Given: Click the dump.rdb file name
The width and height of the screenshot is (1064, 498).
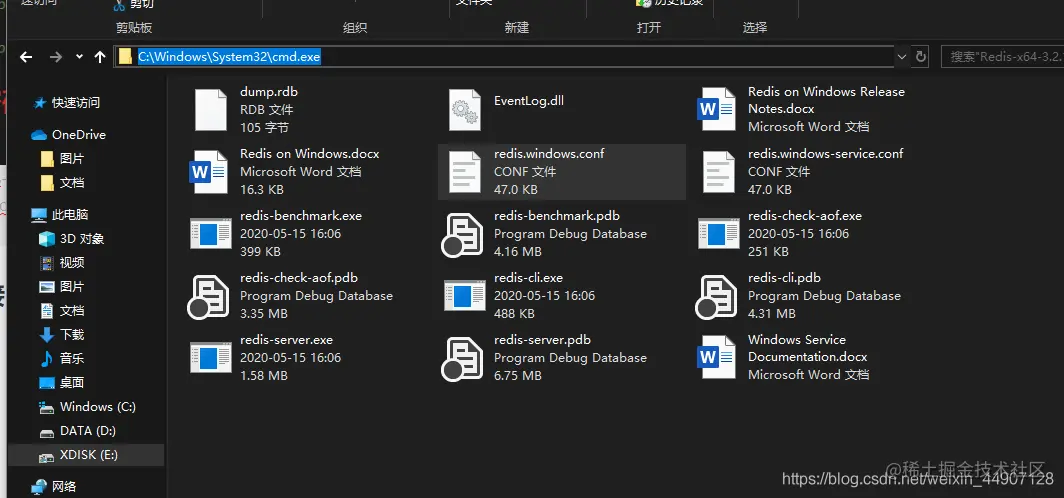Looking at the screenshot, I should 269,92.
